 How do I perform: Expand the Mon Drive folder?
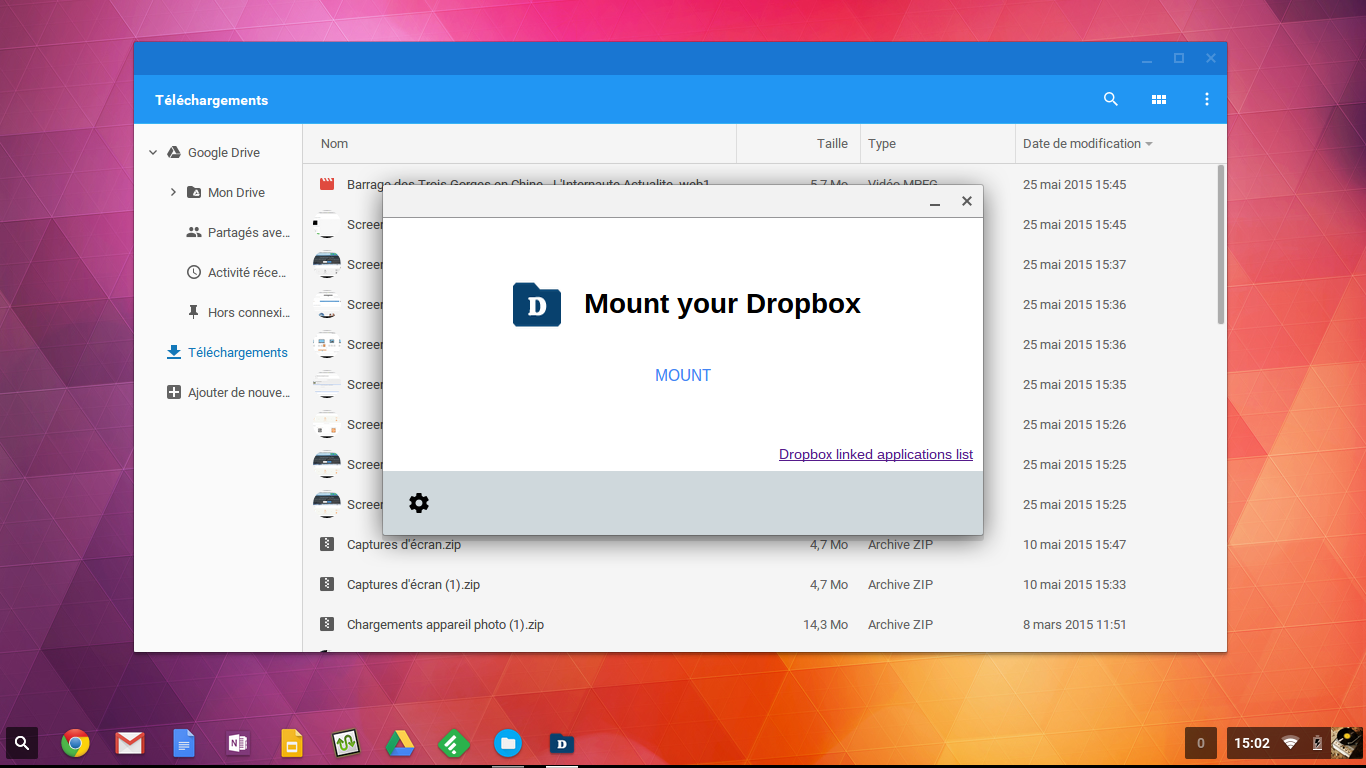tap(173, 192)
